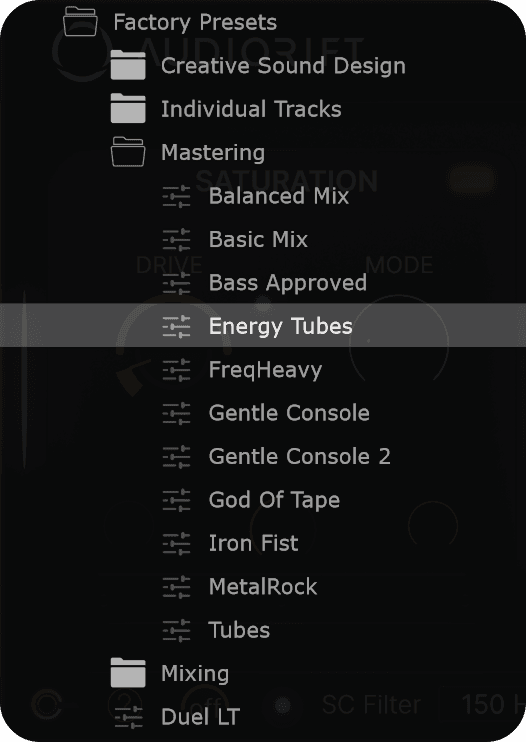The image size is (526, 742).
Task: Expand the Mixing folder
Action: [195, 673]
